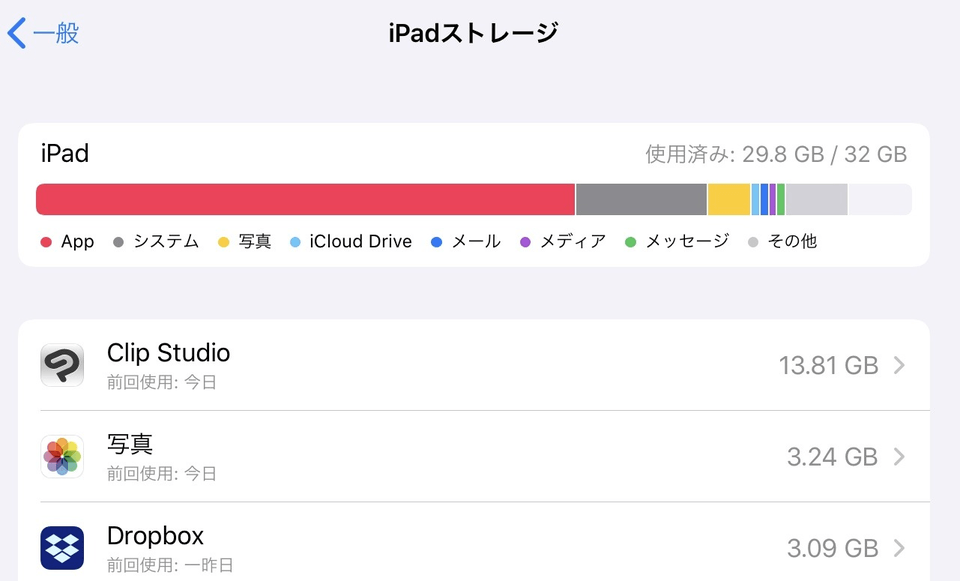
Task: Click the gray システム legend dot
Action: tap(119, 242)
